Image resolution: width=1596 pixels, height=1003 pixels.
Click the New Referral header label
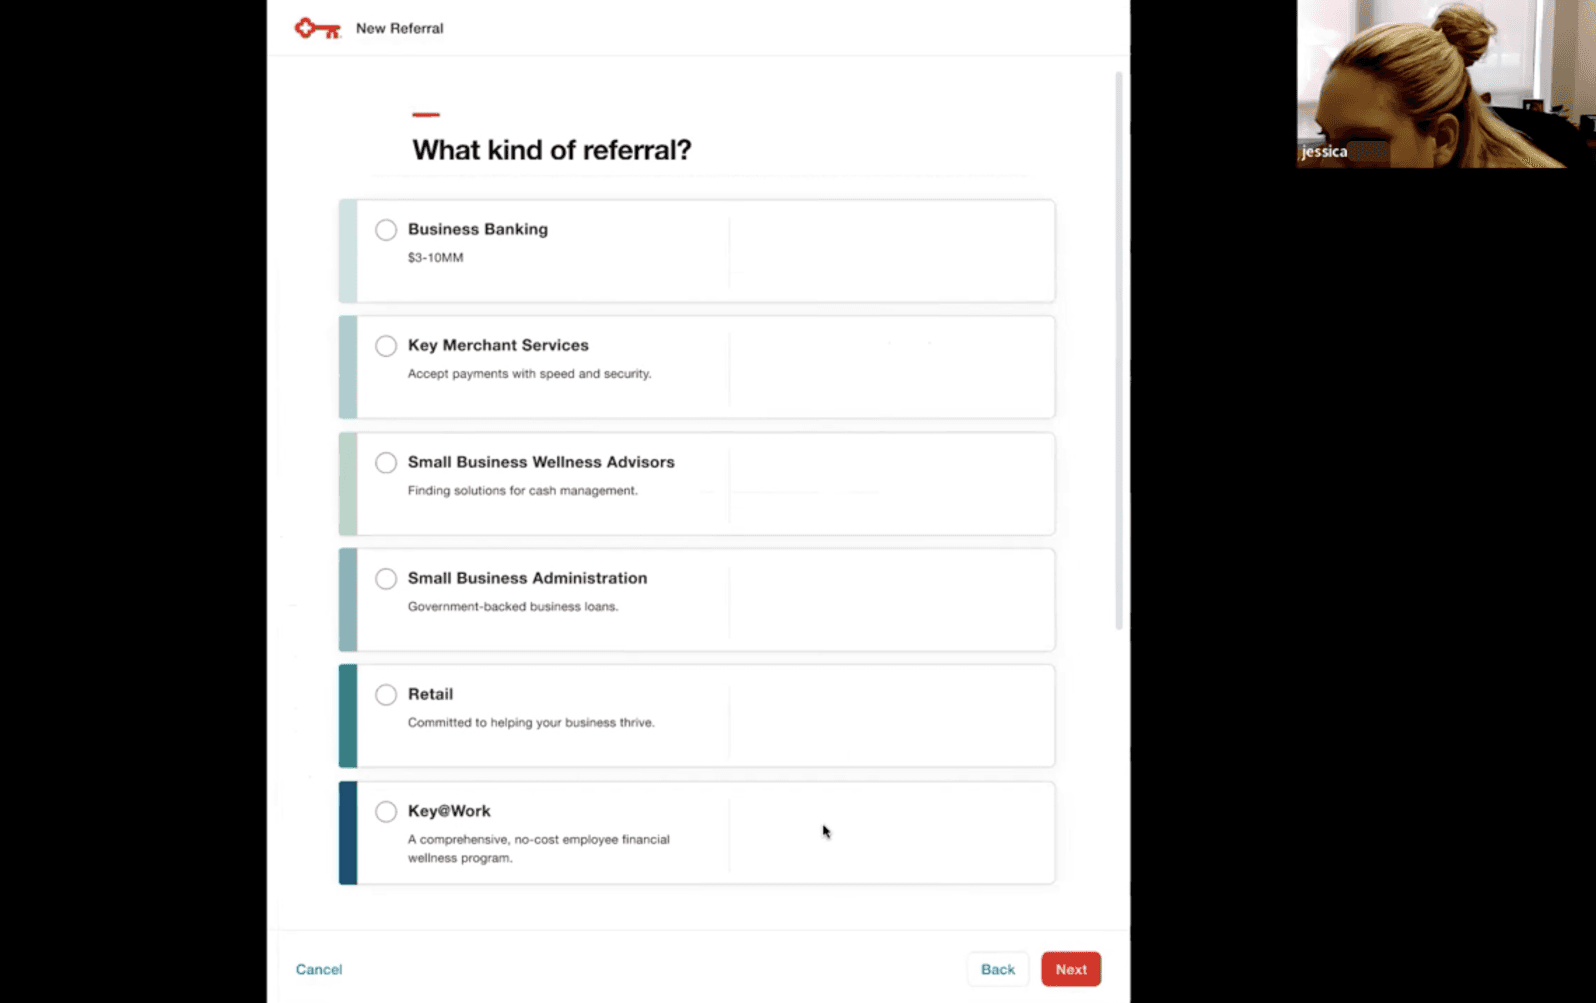(x=399, y=28)
